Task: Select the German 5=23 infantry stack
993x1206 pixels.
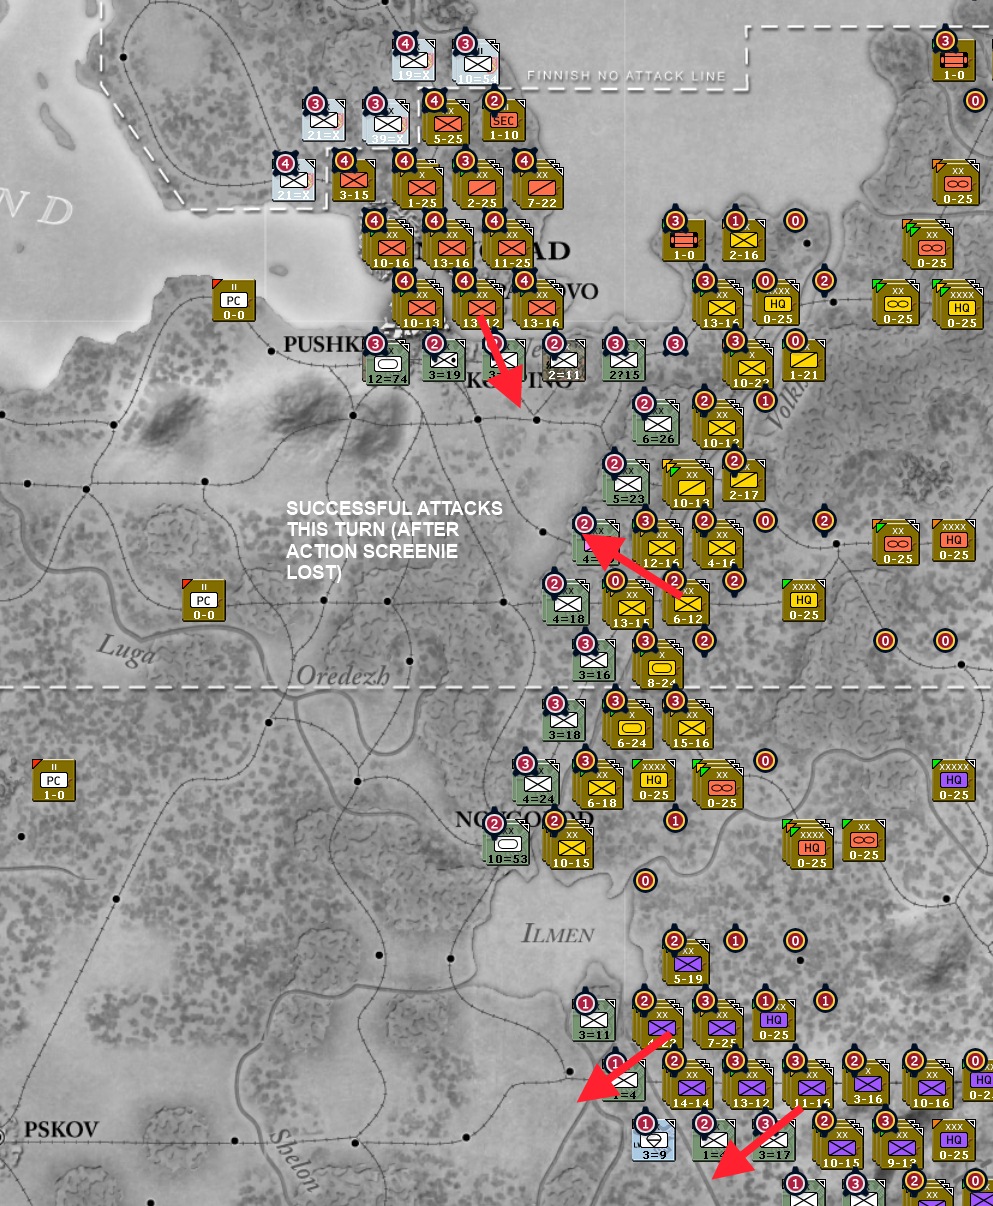Action: point(627,483)
